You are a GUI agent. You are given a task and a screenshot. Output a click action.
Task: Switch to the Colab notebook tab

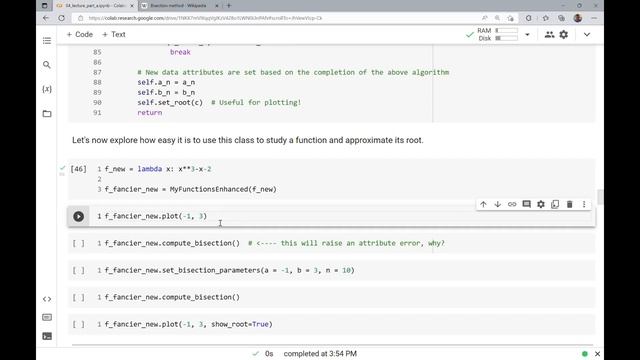point(95,6)
